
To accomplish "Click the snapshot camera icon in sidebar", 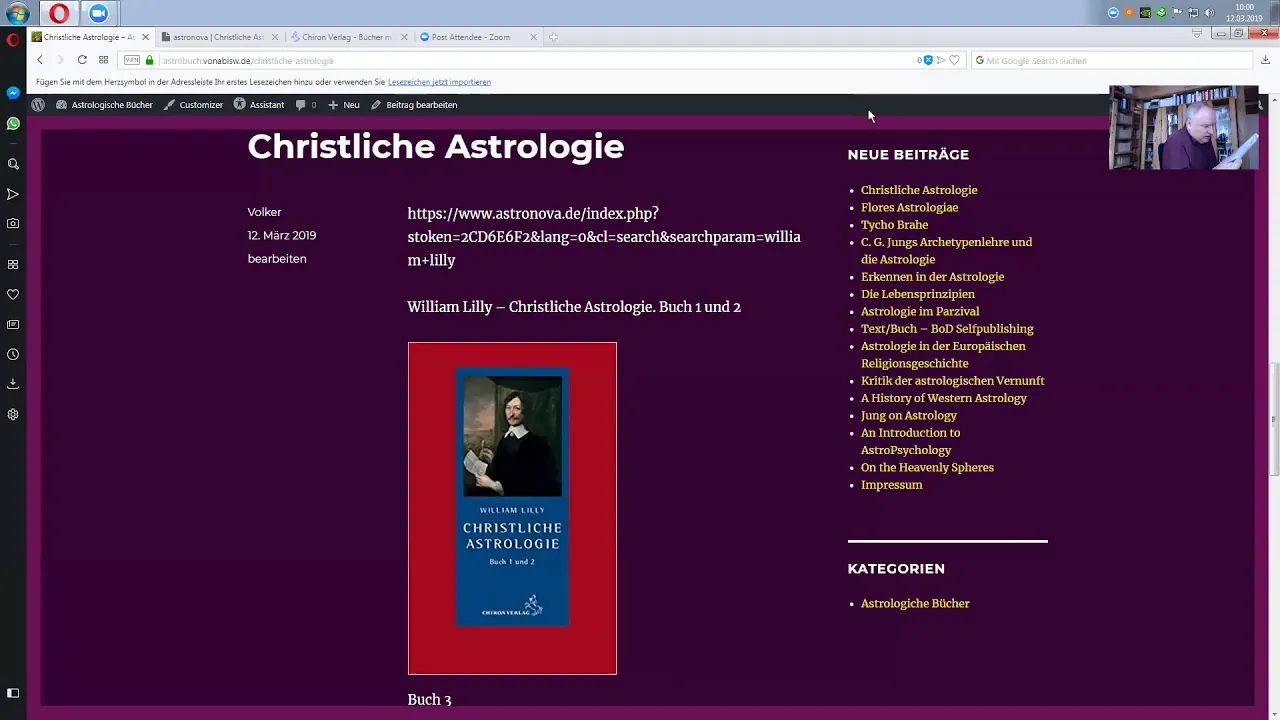I will tap(13, 224).
